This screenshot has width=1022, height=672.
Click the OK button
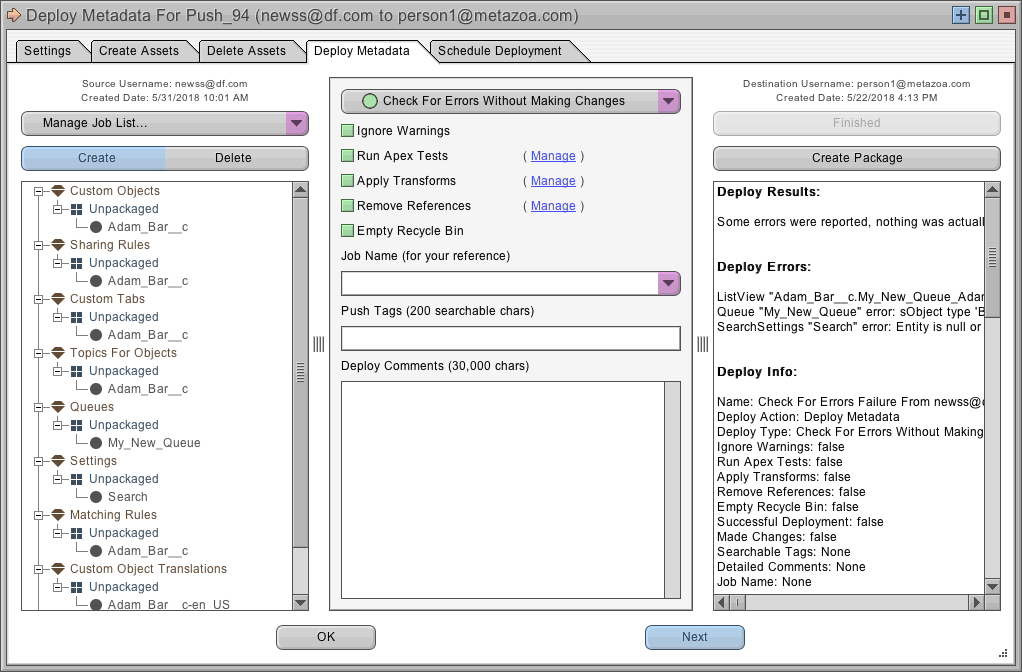point(326,637)
